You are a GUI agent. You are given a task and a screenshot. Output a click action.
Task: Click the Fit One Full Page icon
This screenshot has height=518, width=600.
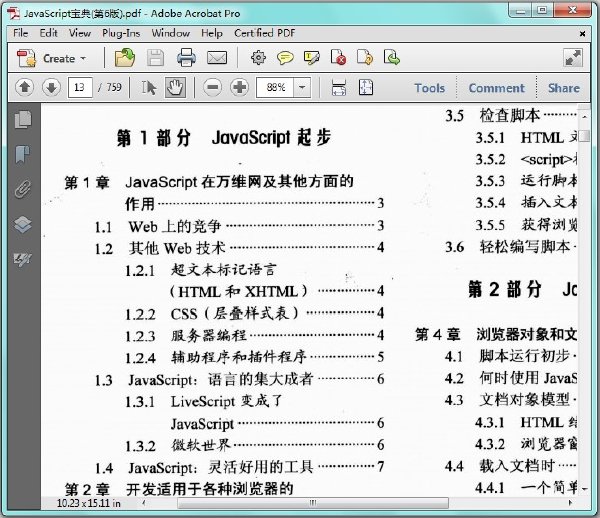pos(365,88)
